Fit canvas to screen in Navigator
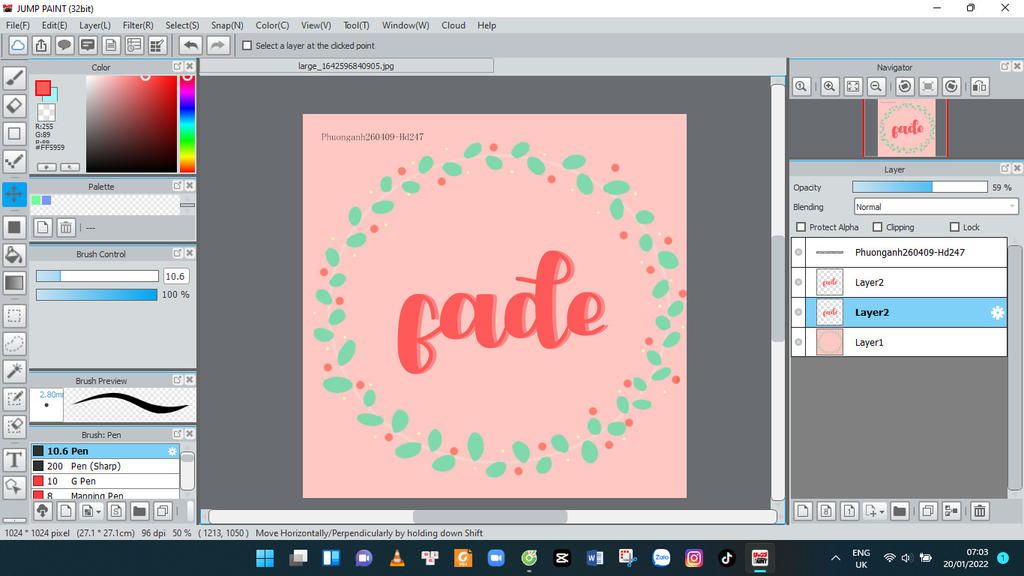Image resolution: width=1024 pixels, height=576 pixels. [853, 86]
